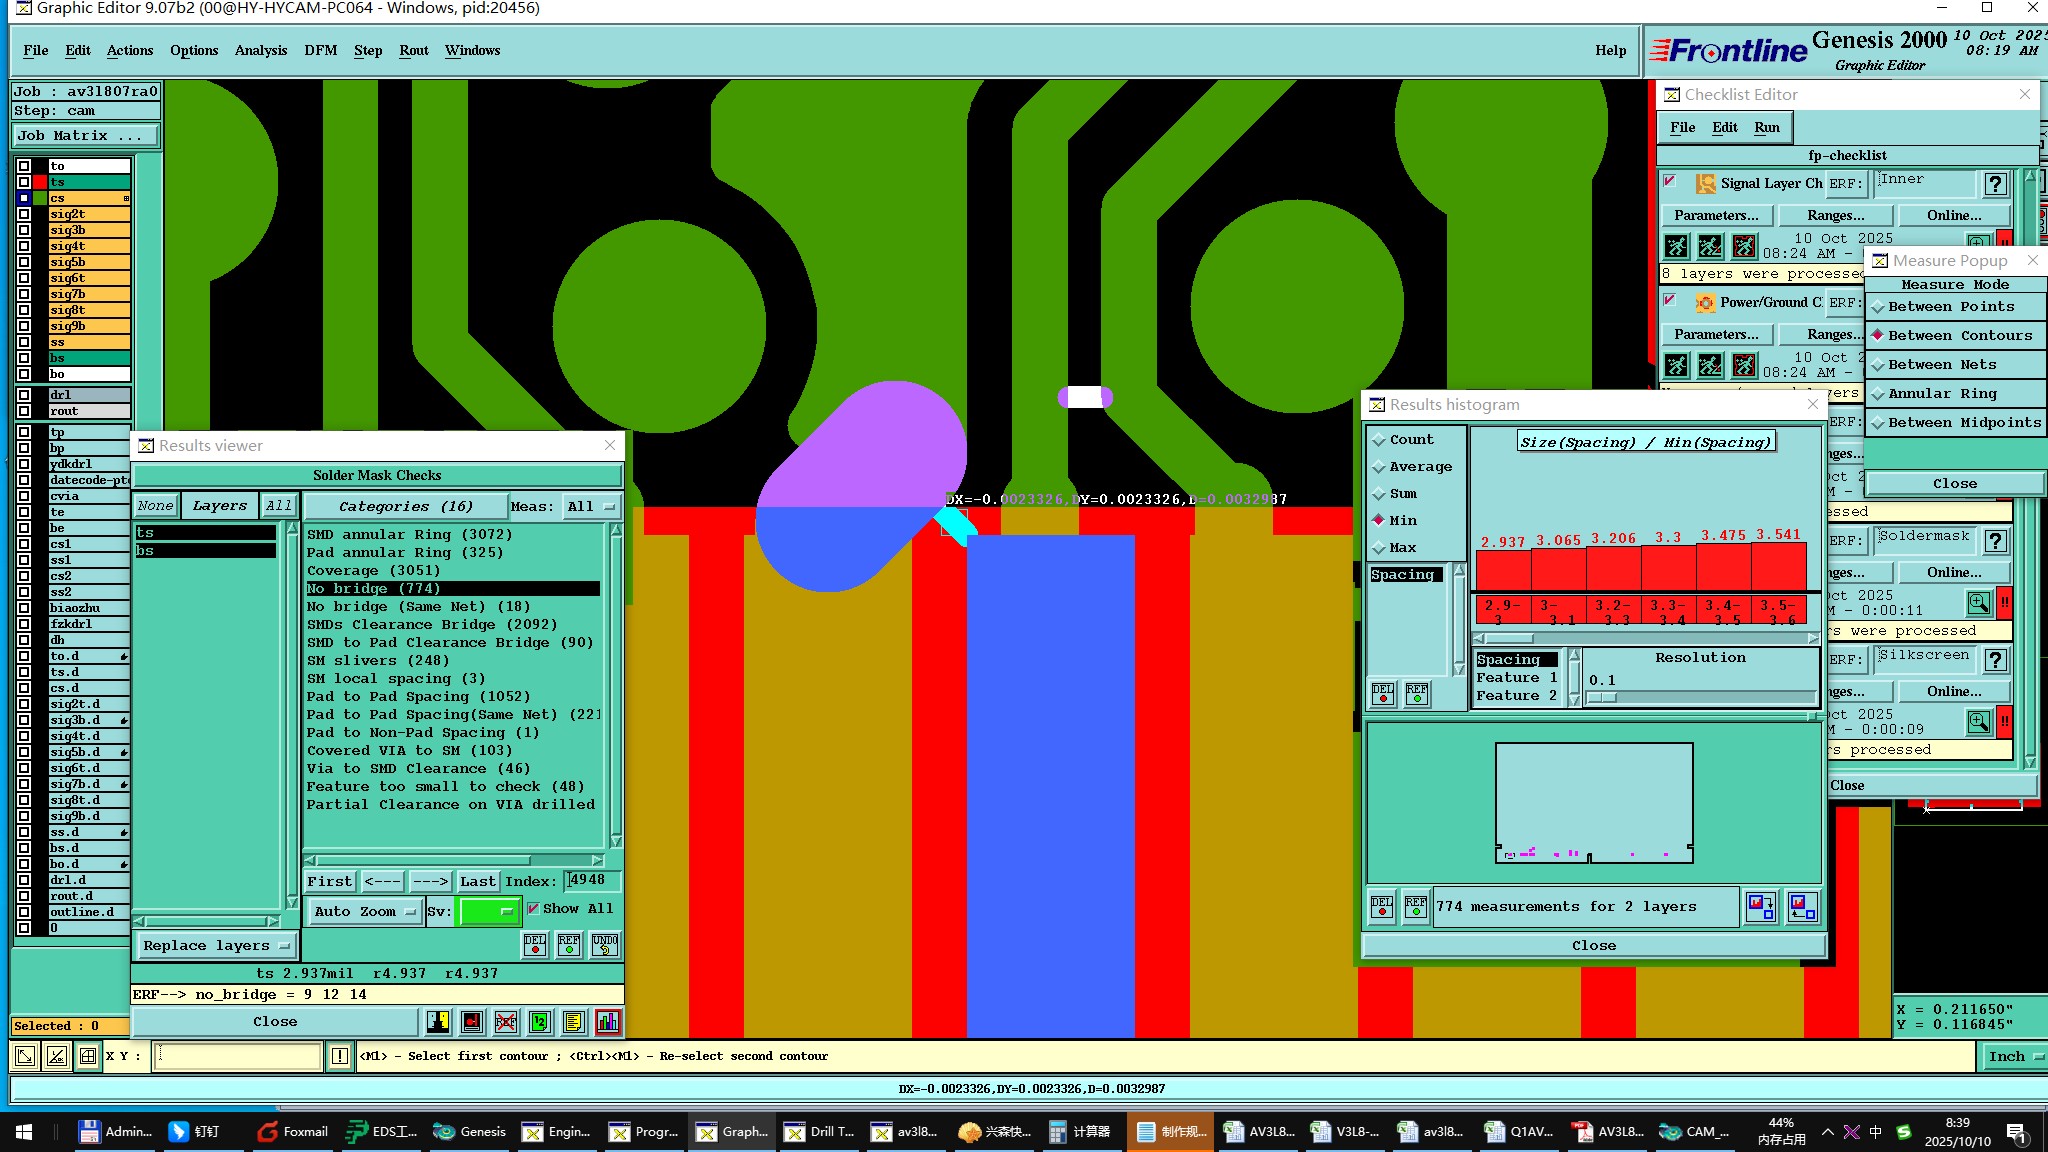The height and width of the screenshot is (1152, 2048).
Task: Click the Job Matrix button
Action: pyautogui.click(x=85, y=135)
